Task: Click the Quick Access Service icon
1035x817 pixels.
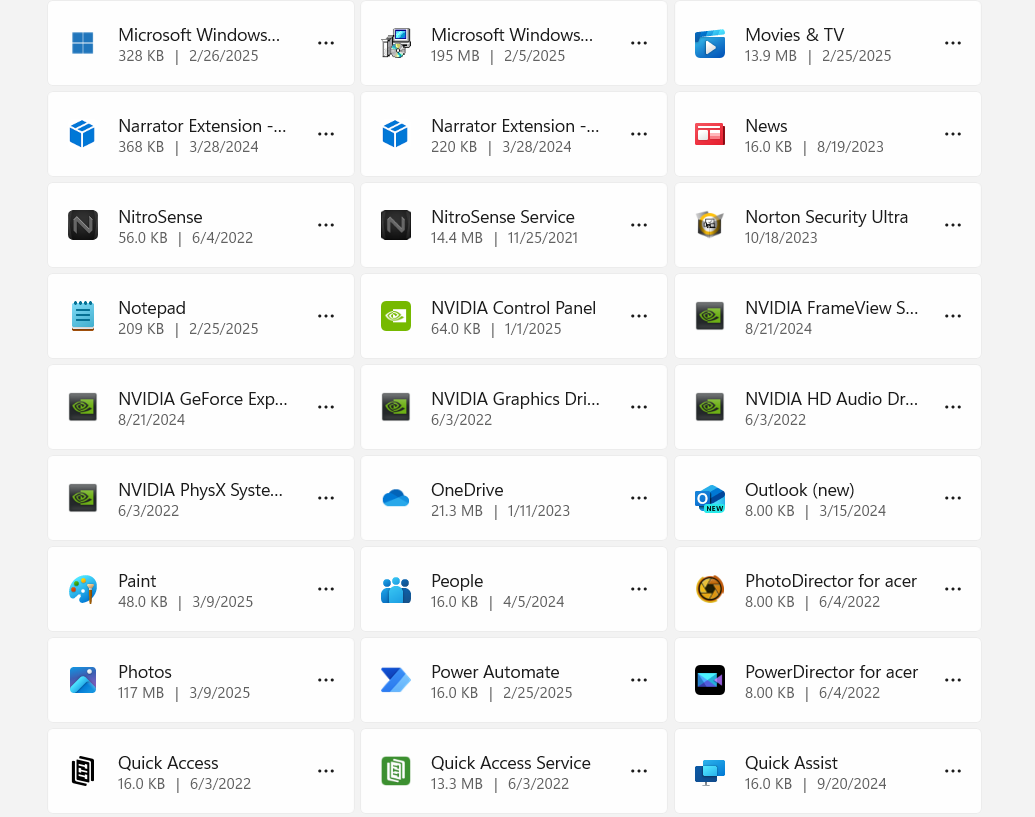Action: (x=396, y=771)
